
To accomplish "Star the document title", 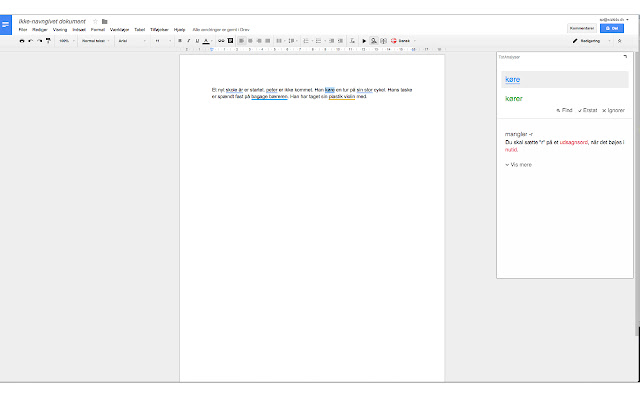I will click(95, 20).
